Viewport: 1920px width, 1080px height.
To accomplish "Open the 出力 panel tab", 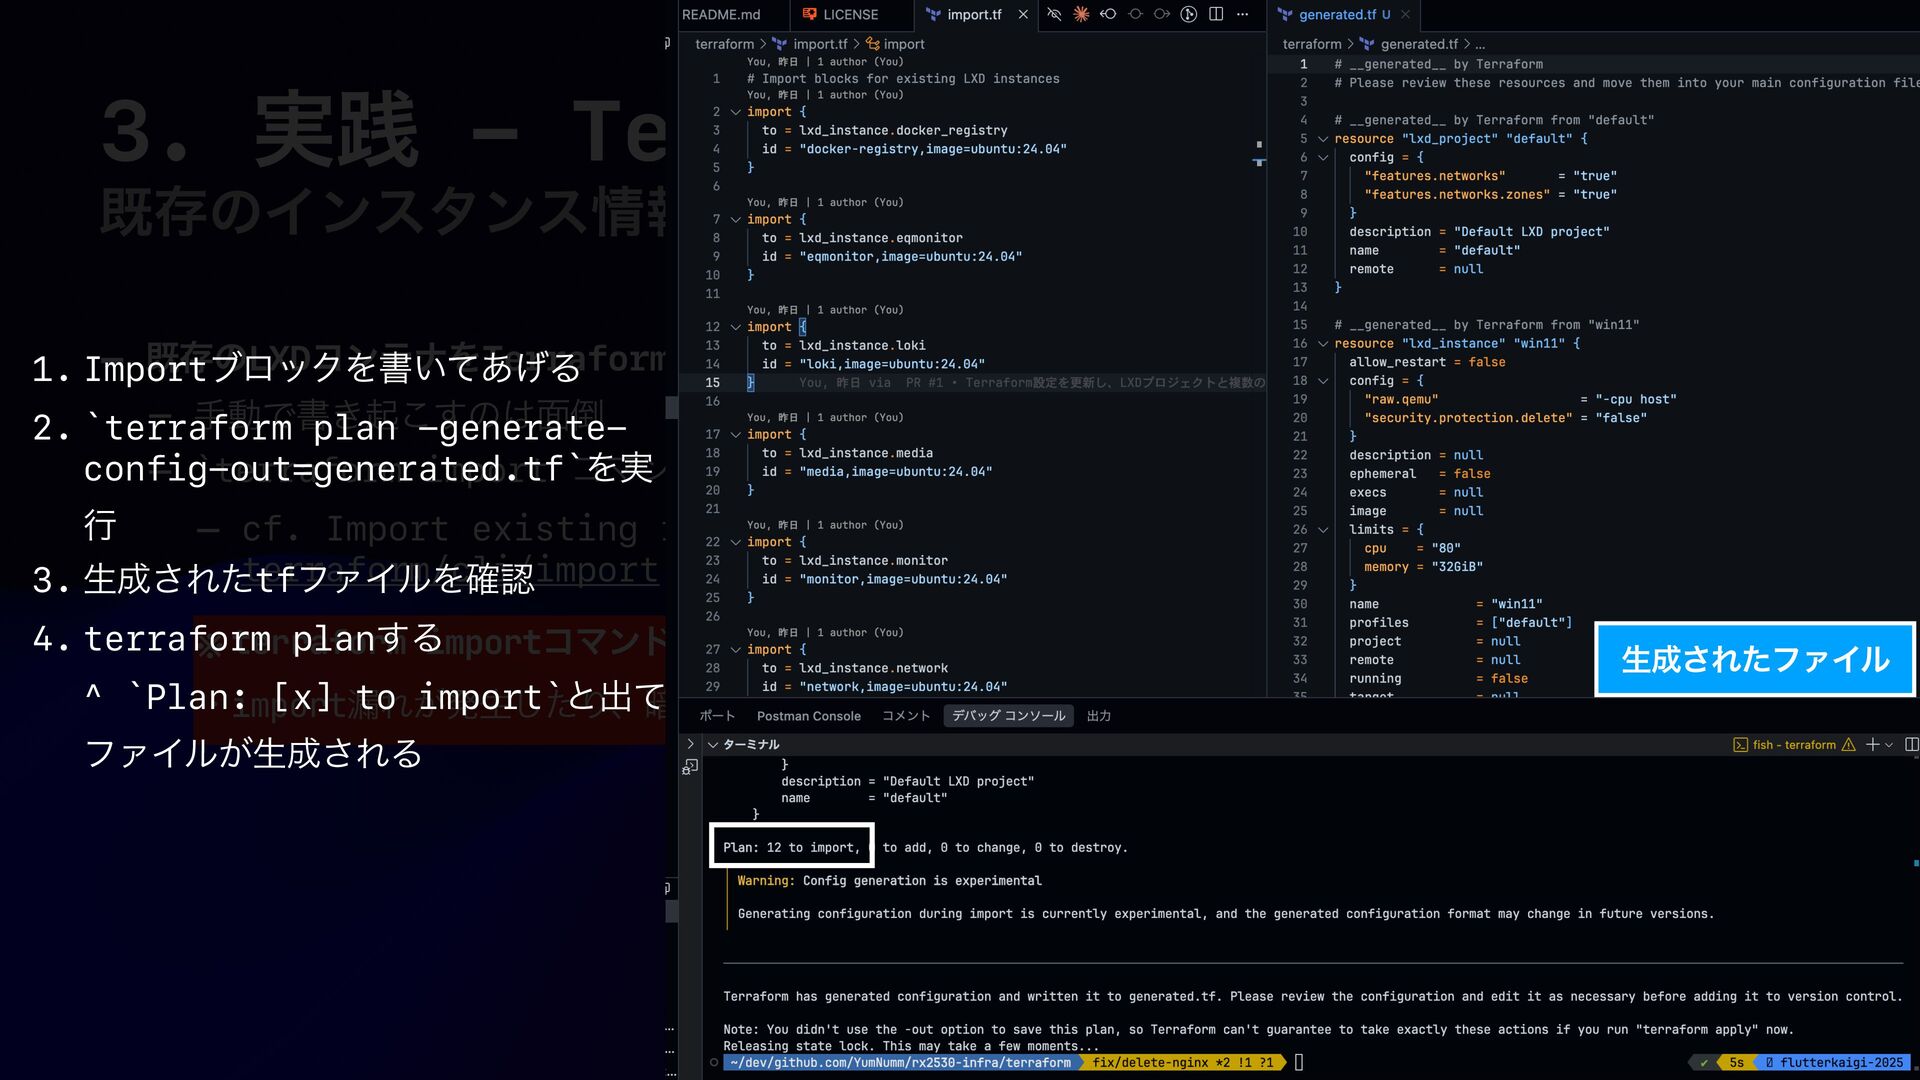I will pyautogui.click(x=1099, y=716).
